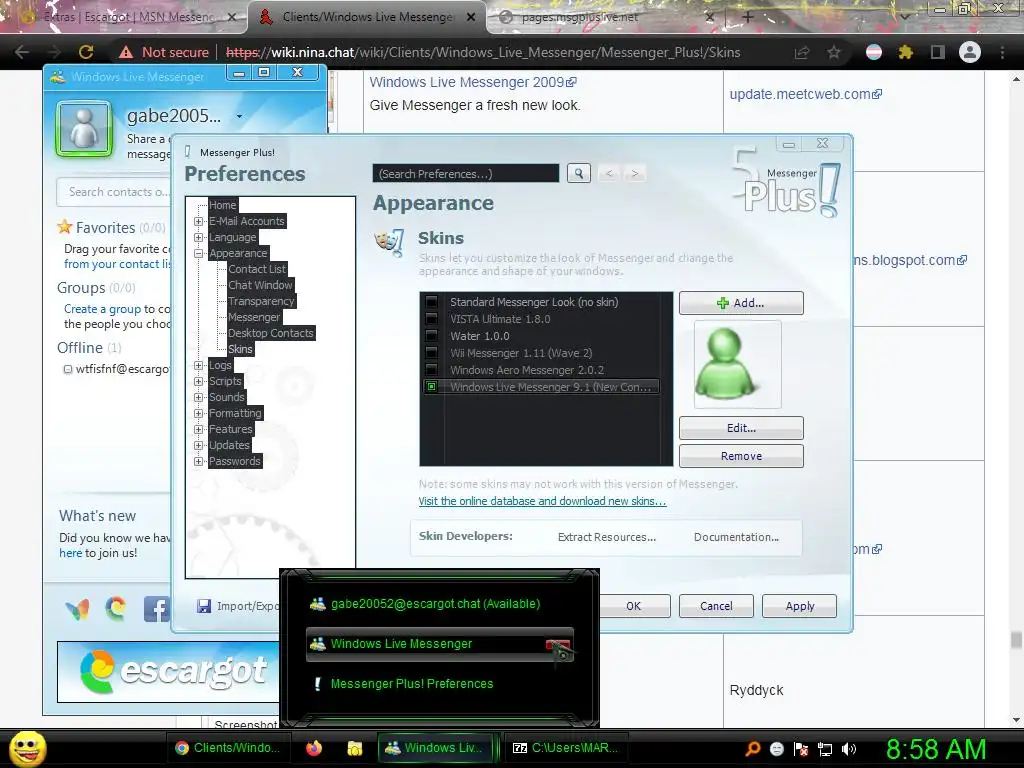Expand the Formatting tree node
The width and height of the screenshot is (1024, 768).
[199, 413]
